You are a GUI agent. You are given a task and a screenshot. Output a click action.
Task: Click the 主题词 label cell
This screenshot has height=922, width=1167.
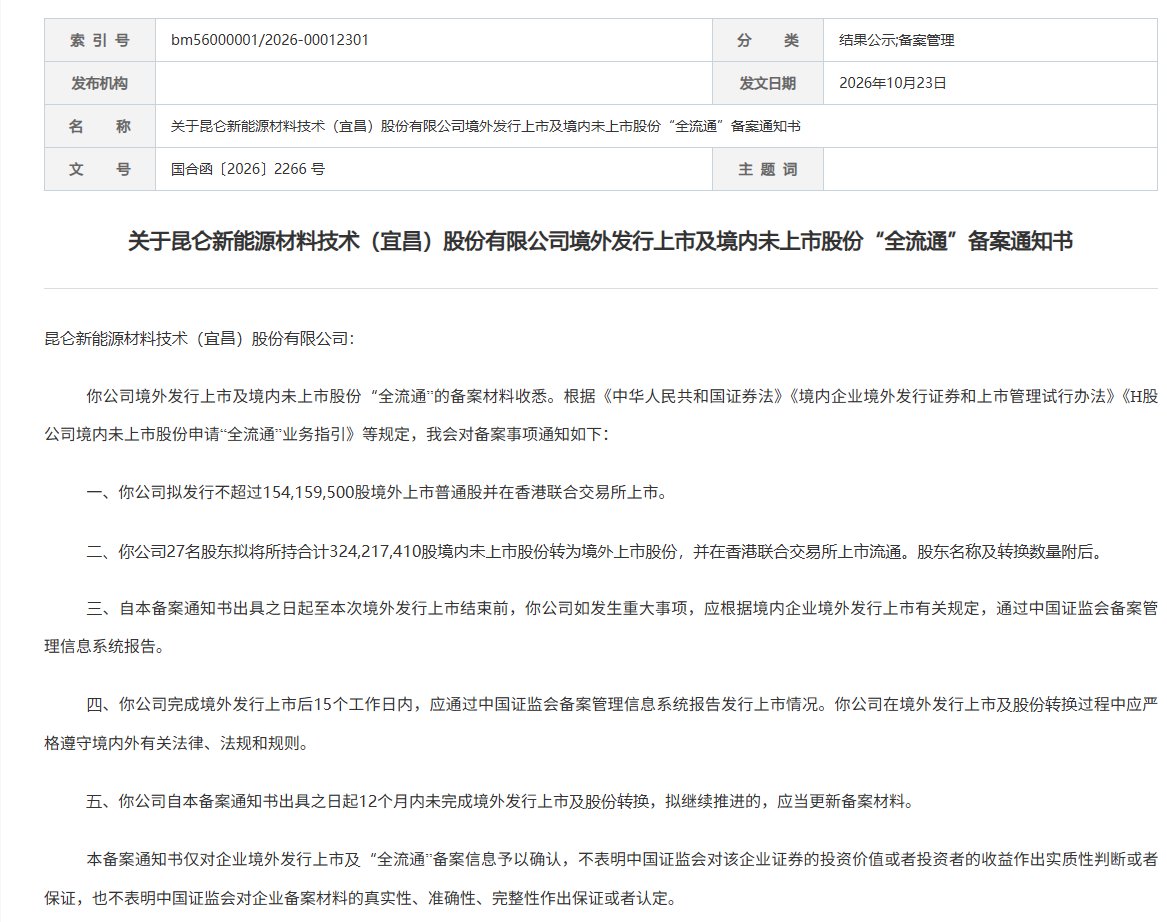pos(767,169)
